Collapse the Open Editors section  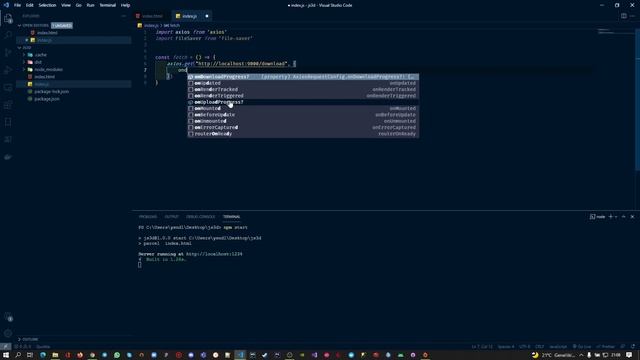(x=35, y=25)
